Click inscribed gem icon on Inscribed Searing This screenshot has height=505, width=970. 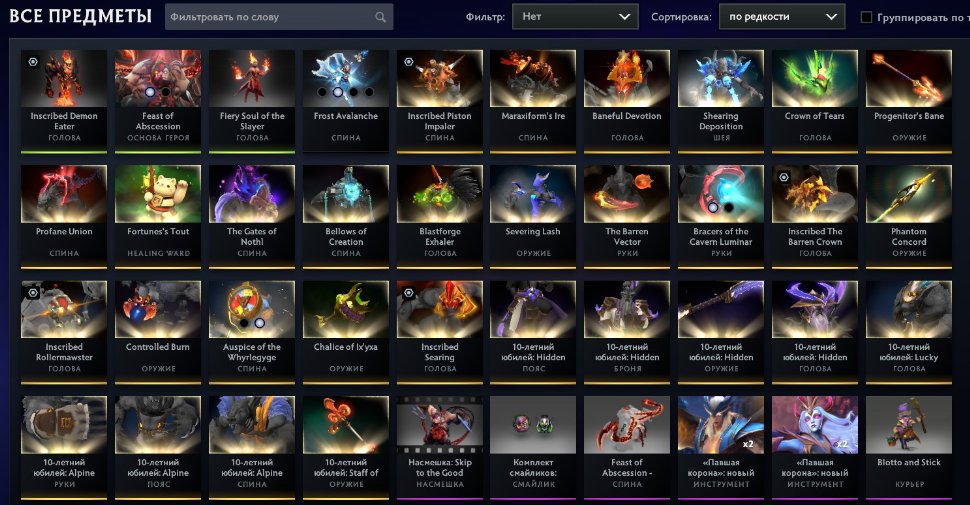point(408,293)
